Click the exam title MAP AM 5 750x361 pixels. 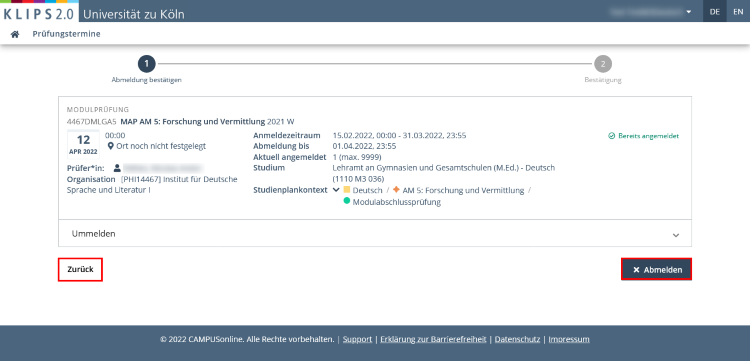[x=193, y=121]
